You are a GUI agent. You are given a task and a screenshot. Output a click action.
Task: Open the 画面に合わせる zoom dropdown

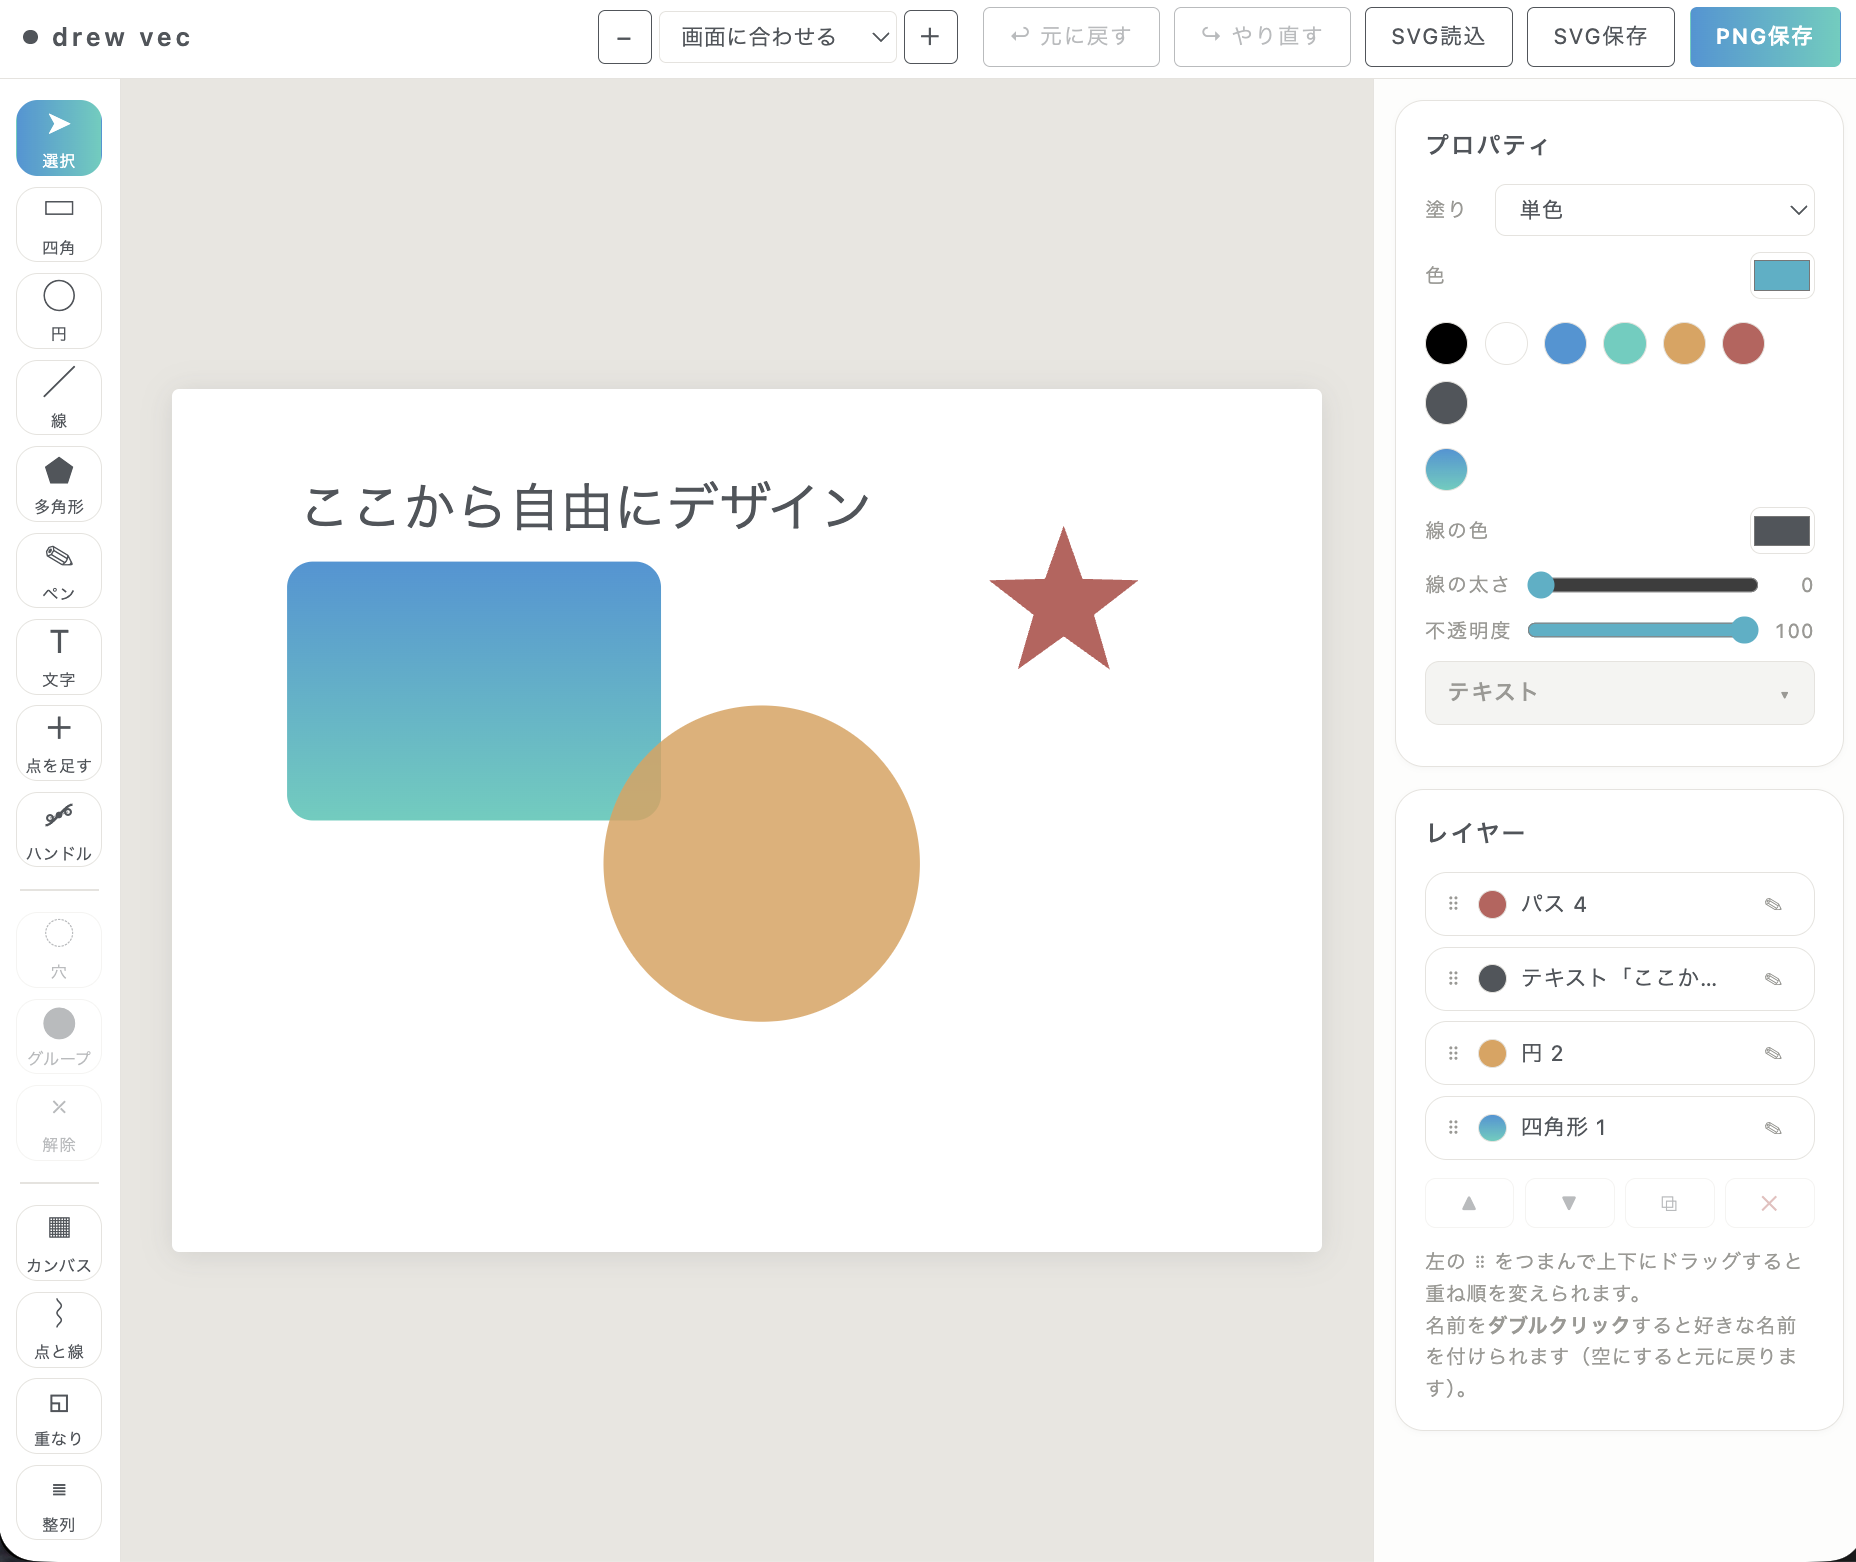[x=778, y=37]
